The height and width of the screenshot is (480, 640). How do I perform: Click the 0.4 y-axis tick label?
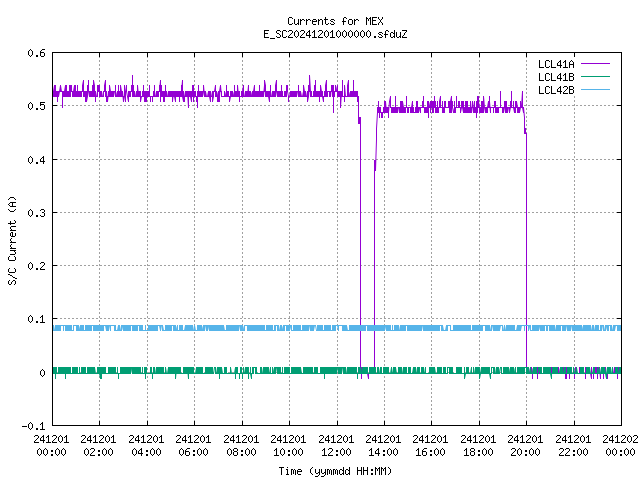coord(36,160)
